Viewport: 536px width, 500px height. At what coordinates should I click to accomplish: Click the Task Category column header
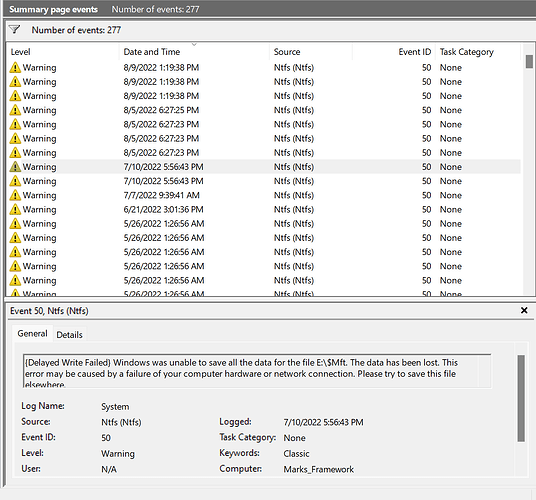pos(478,52)
